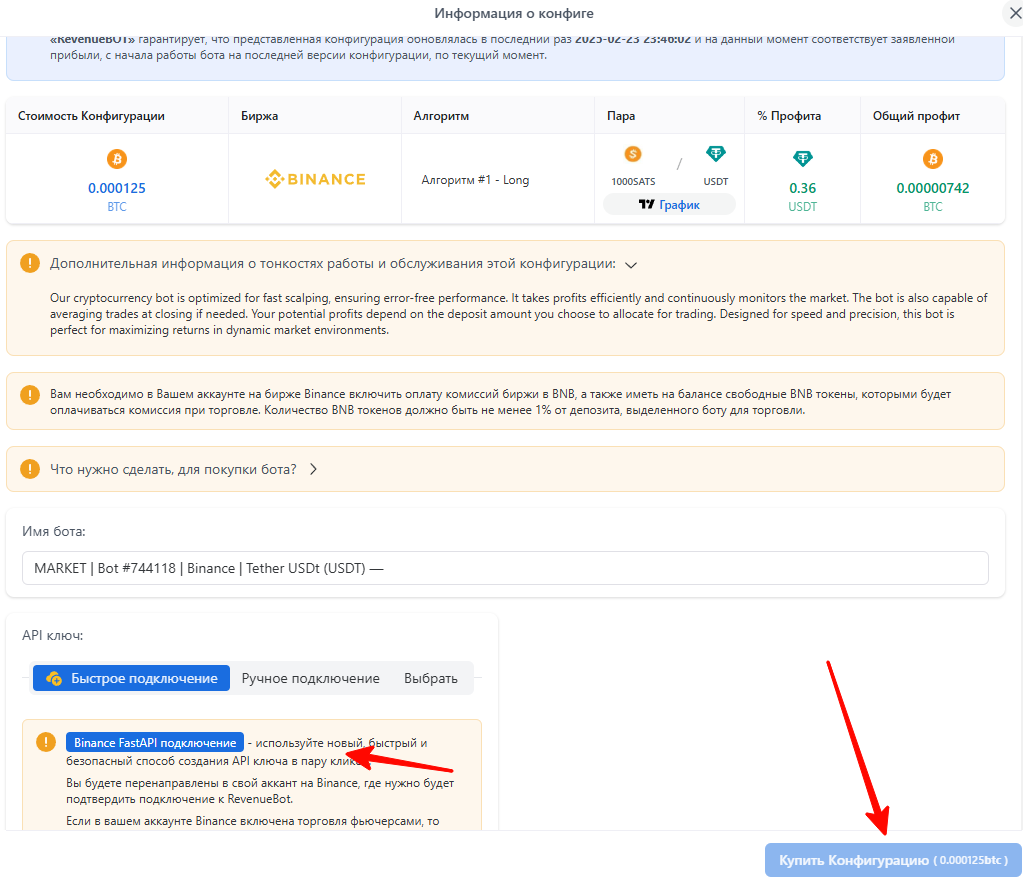Click the Binance exchange logo
1023x880 pixels.
(x=315, y=179)
